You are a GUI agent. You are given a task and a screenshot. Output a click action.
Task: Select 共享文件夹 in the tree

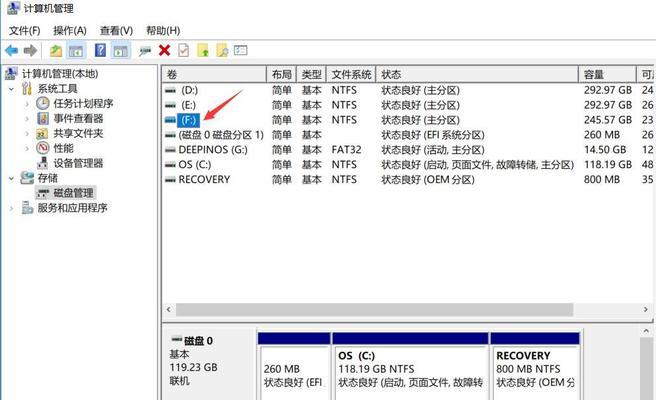(x=78, y=134)
